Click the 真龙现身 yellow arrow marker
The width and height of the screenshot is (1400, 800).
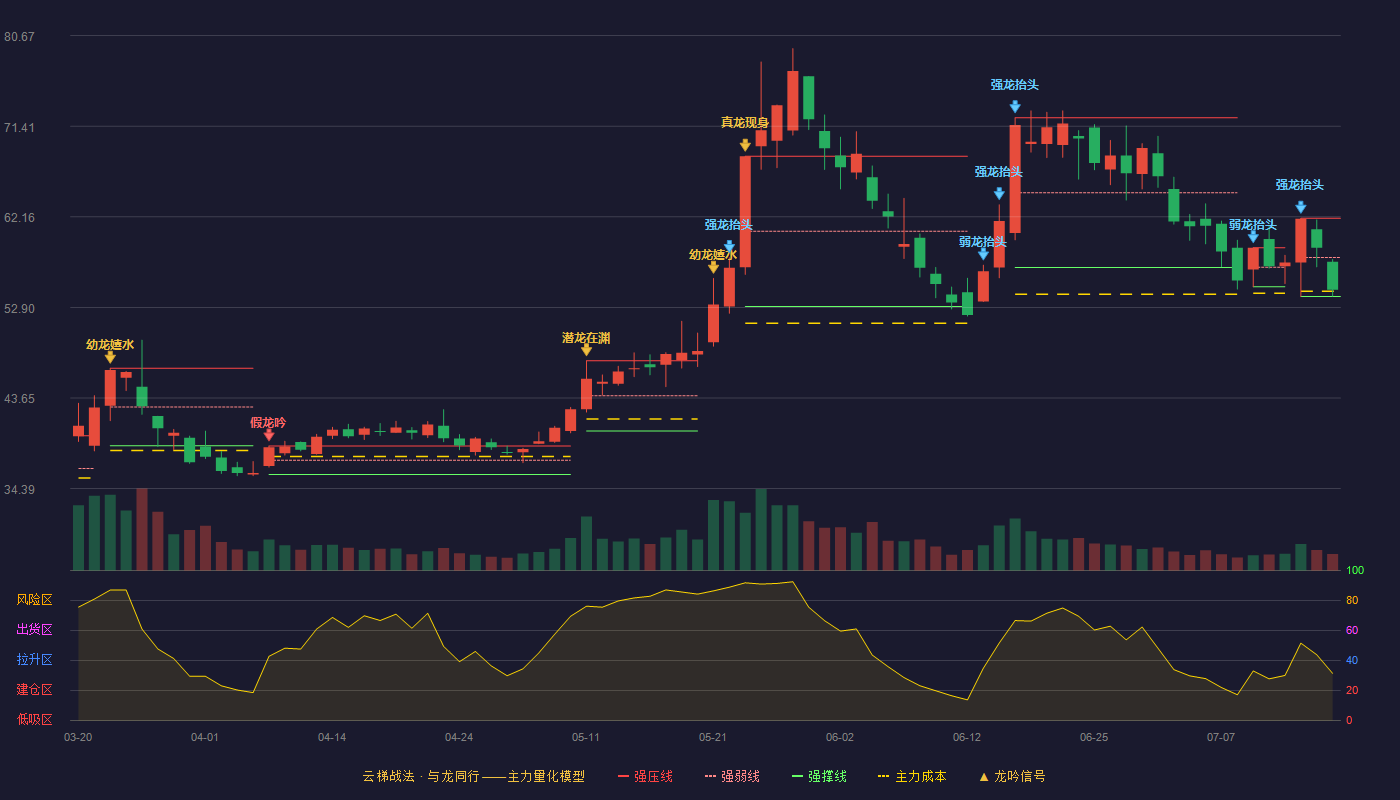745,146
